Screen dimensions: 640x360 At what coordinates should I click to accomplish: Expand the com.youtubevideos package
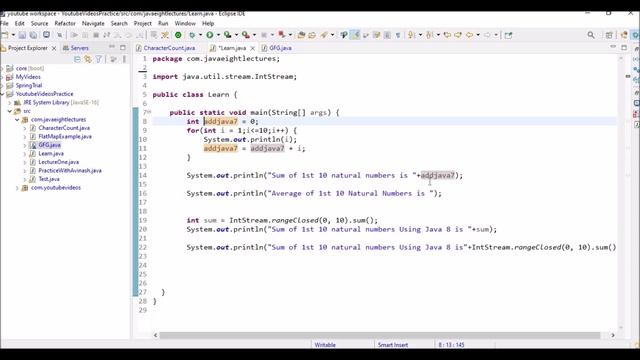pyautogui.click(x=17, y=188)
